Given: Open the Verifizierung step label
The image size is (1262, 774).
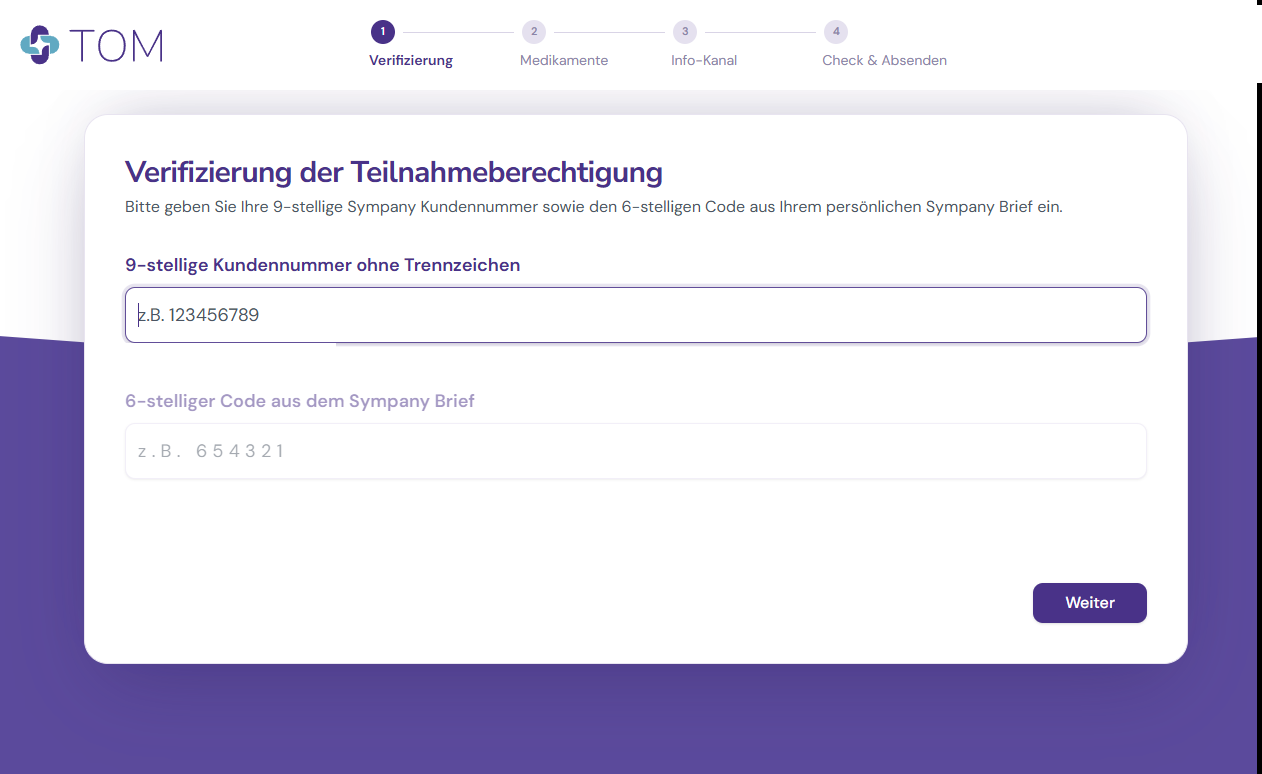Looking at the screenshot, I should (x=411, y=60).
